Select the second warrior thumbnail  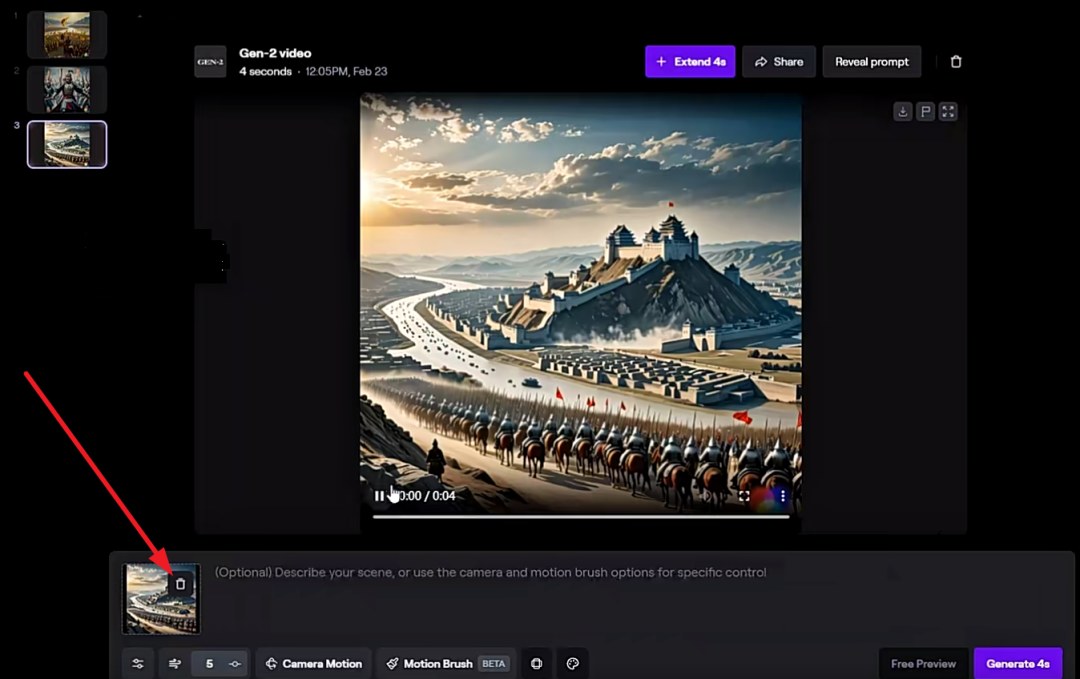click(67, 90)
